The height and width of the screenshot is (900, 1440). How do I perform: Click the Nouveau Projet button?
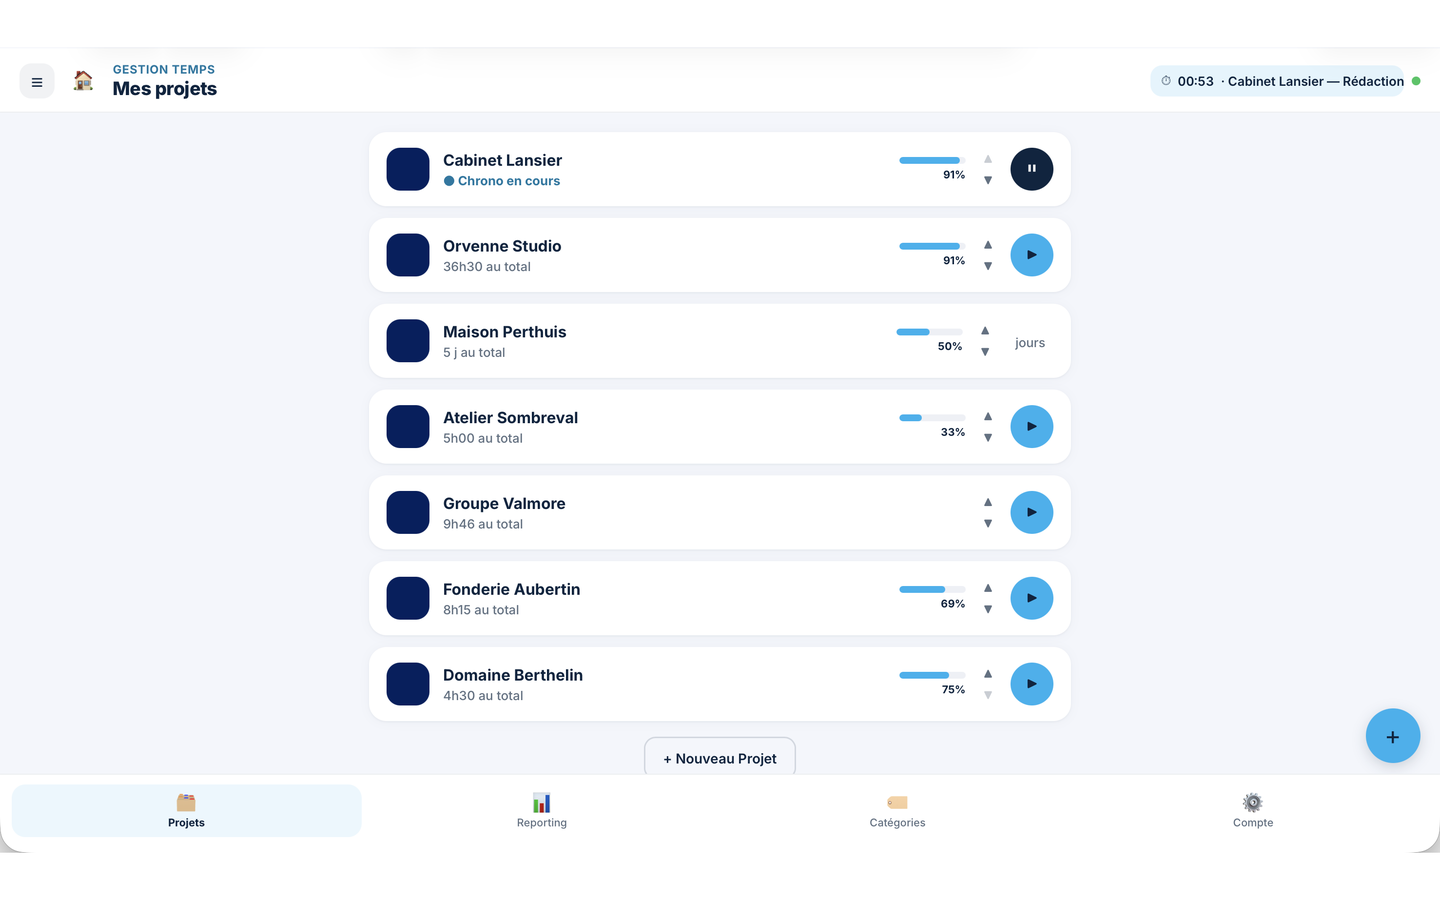tap(720, 758)
